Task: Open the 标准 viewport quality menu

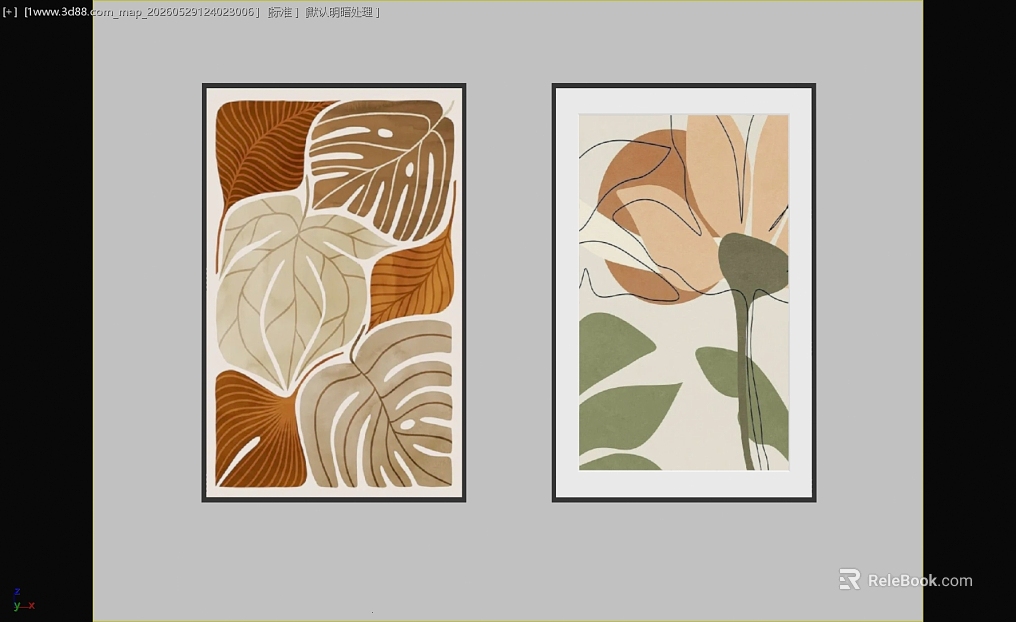Action: [283, 12]
